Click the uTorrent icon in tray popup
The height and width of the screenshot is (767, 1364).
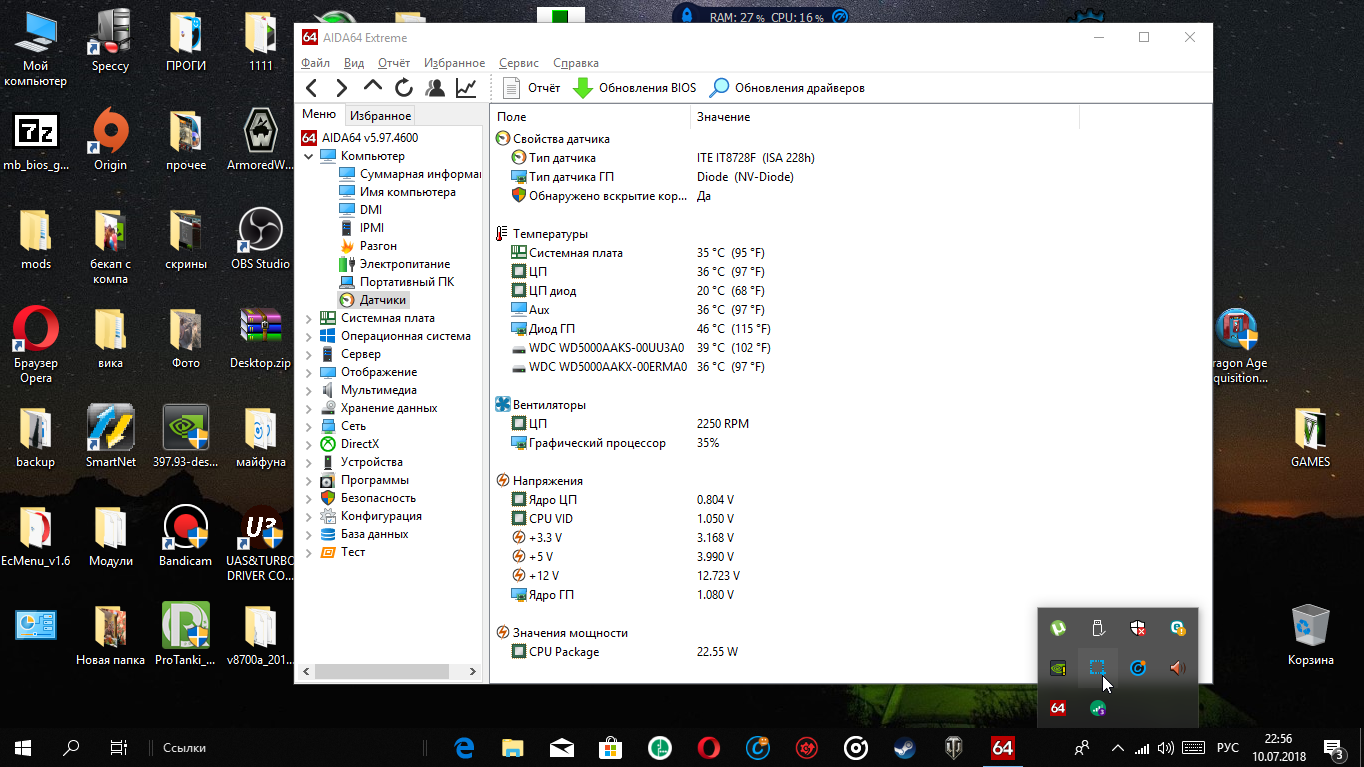pyautogui.click(x=1058, y=628)
